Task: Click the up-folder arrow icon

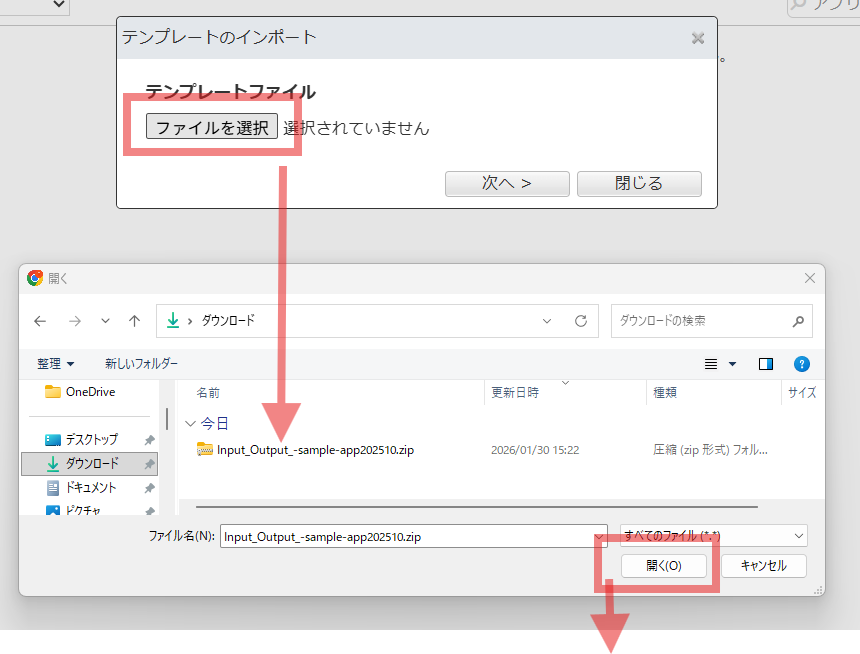Action: 134,321
